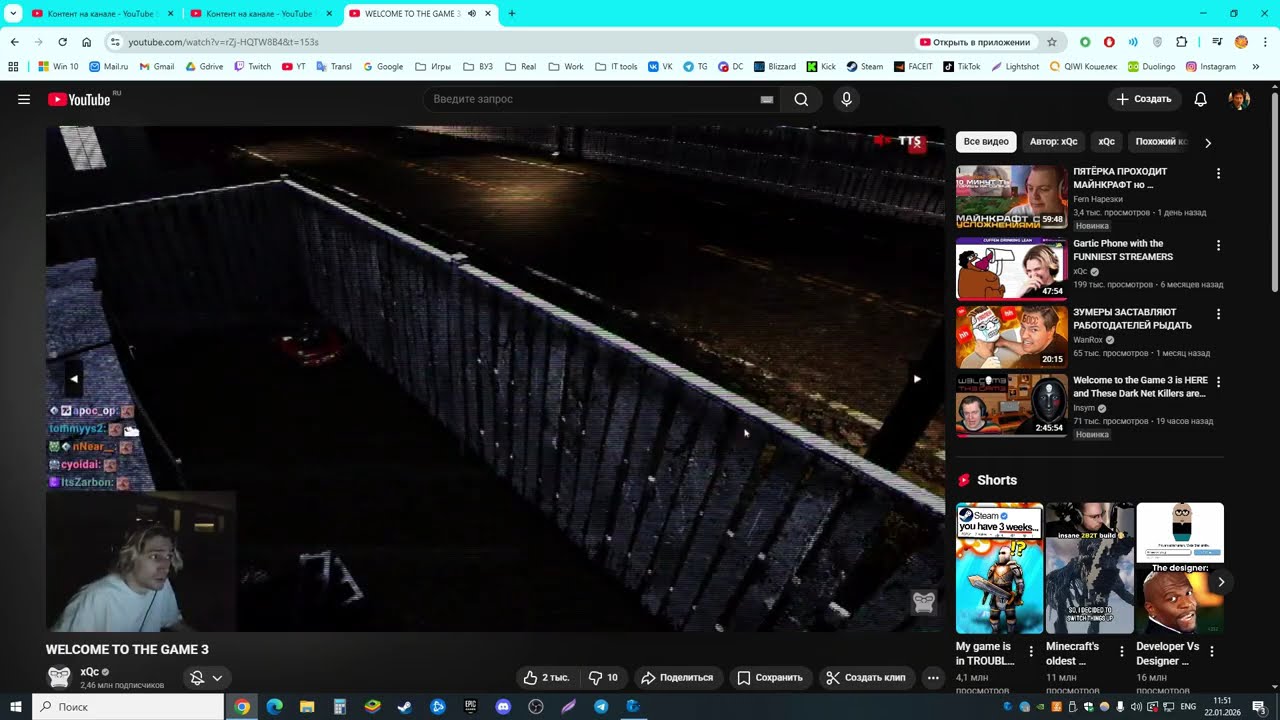Go back to the previous page
This screenshot has width=1280, height=720.
coord(14,42)
